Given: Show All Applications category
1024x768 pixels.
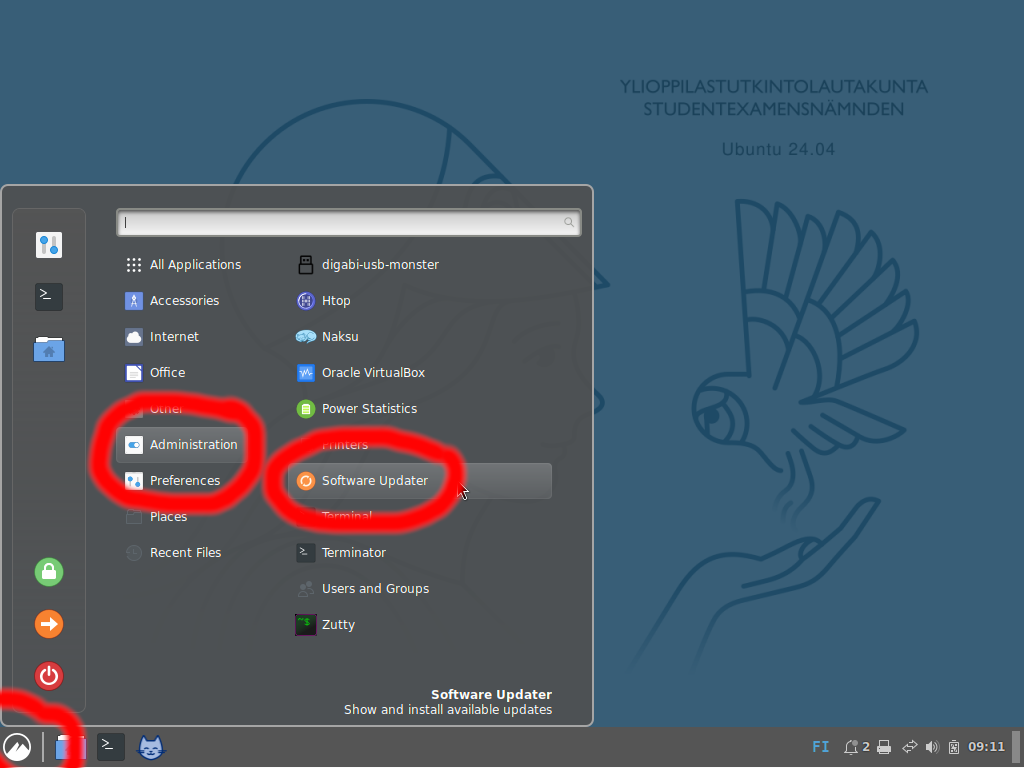Looking at the screenshot, I should tap(194, 265).
